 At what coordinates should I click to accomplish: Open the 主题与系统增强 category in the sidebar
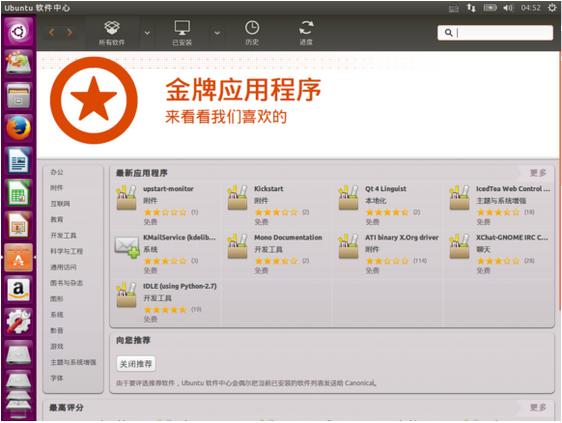coord(73,362)
